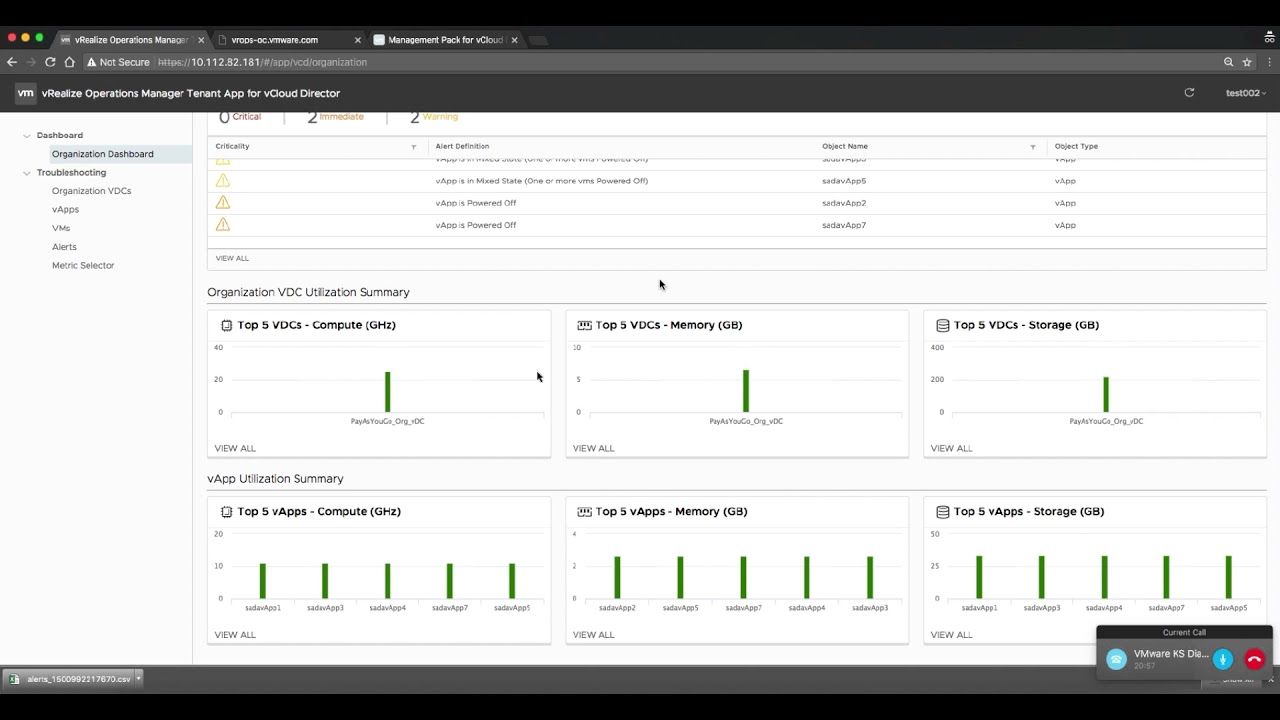The width and height of the screenshot is (1280, 720).
Task: Open Alerts in sidebar
Action: [64, 247]
